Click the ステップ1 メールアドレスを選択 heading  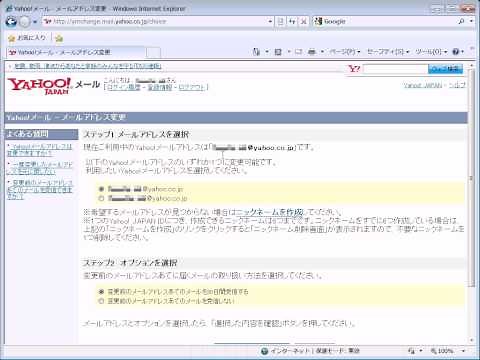click(136, 135)
